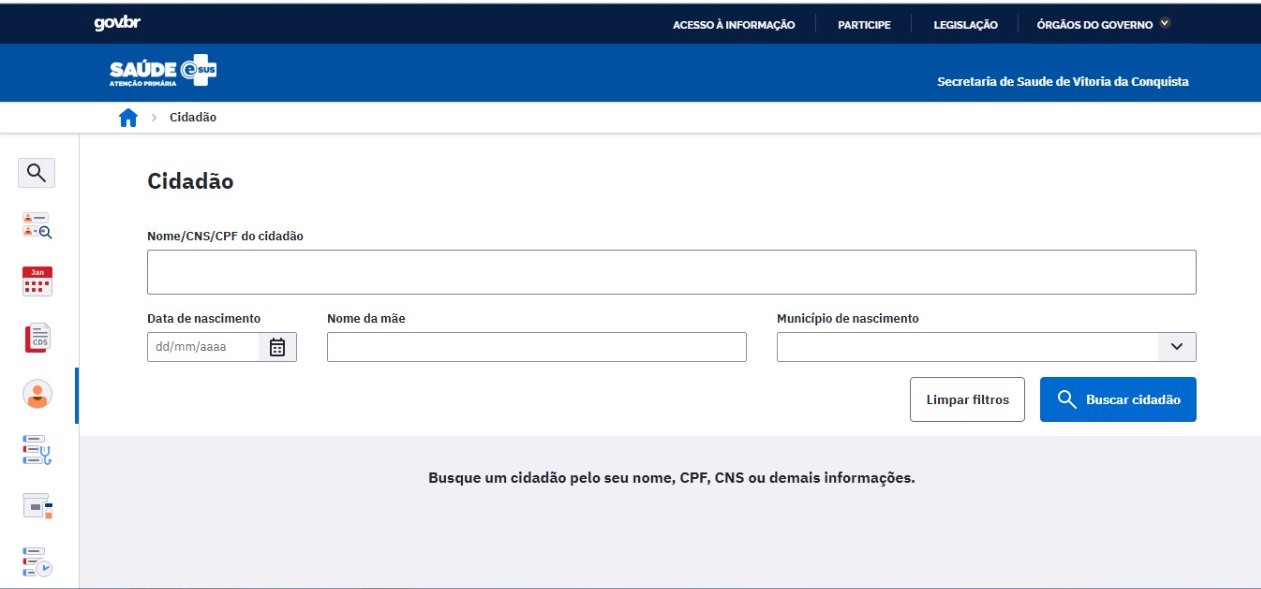This screenshot has height=589, width=1261.
Task: Click the Nome da mãe input field
Action: [536, 347]
